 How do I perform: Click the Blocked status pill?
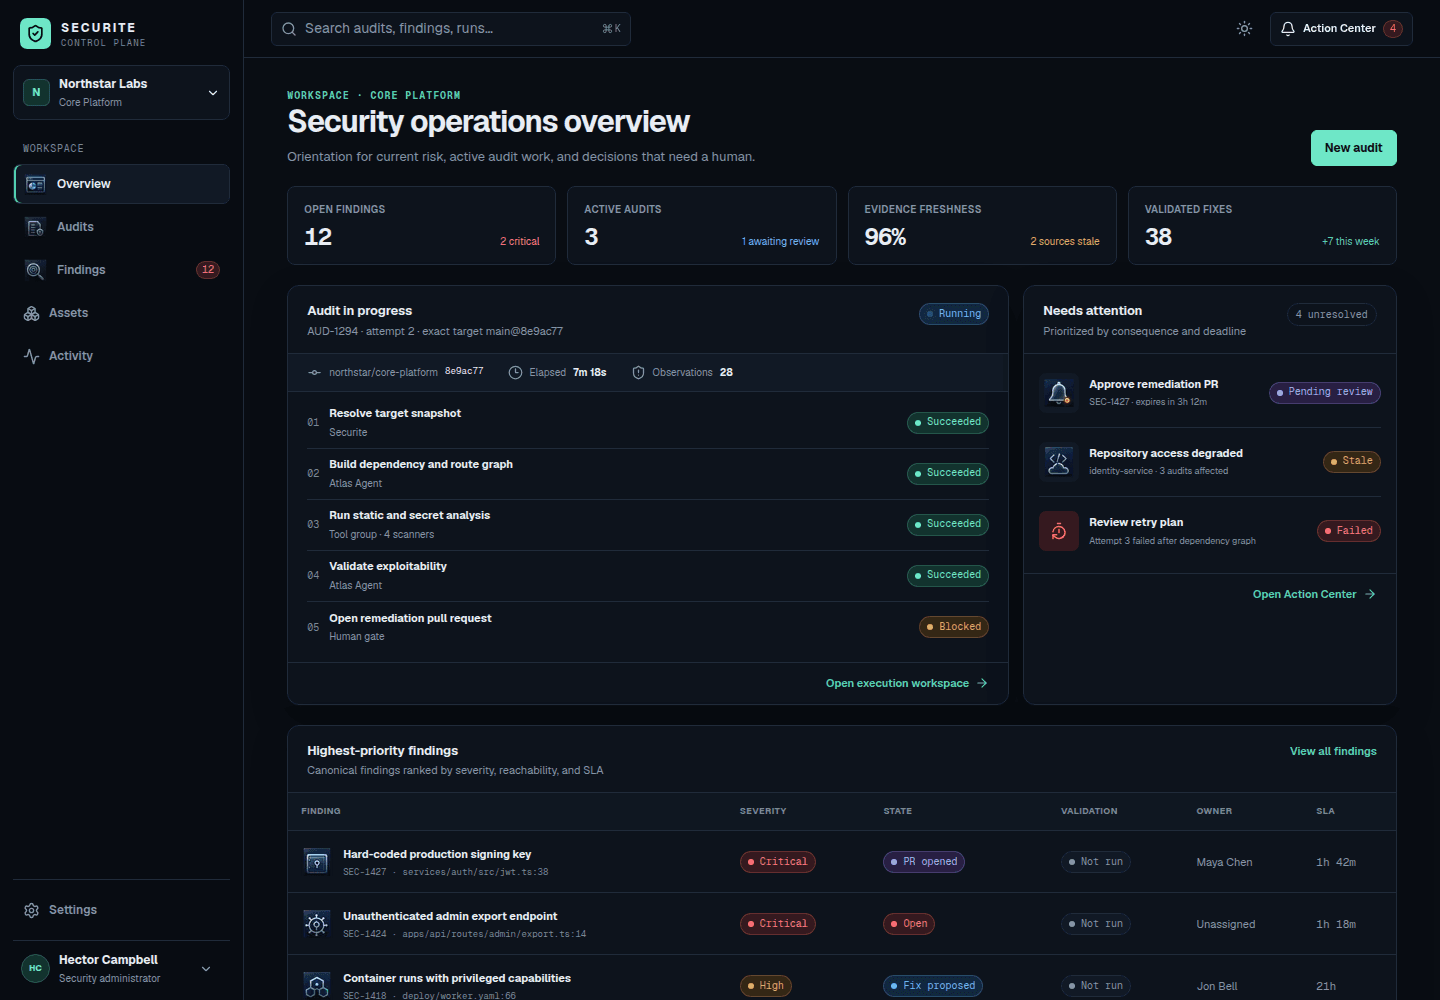pyautogui.click(x=954, y=627)
